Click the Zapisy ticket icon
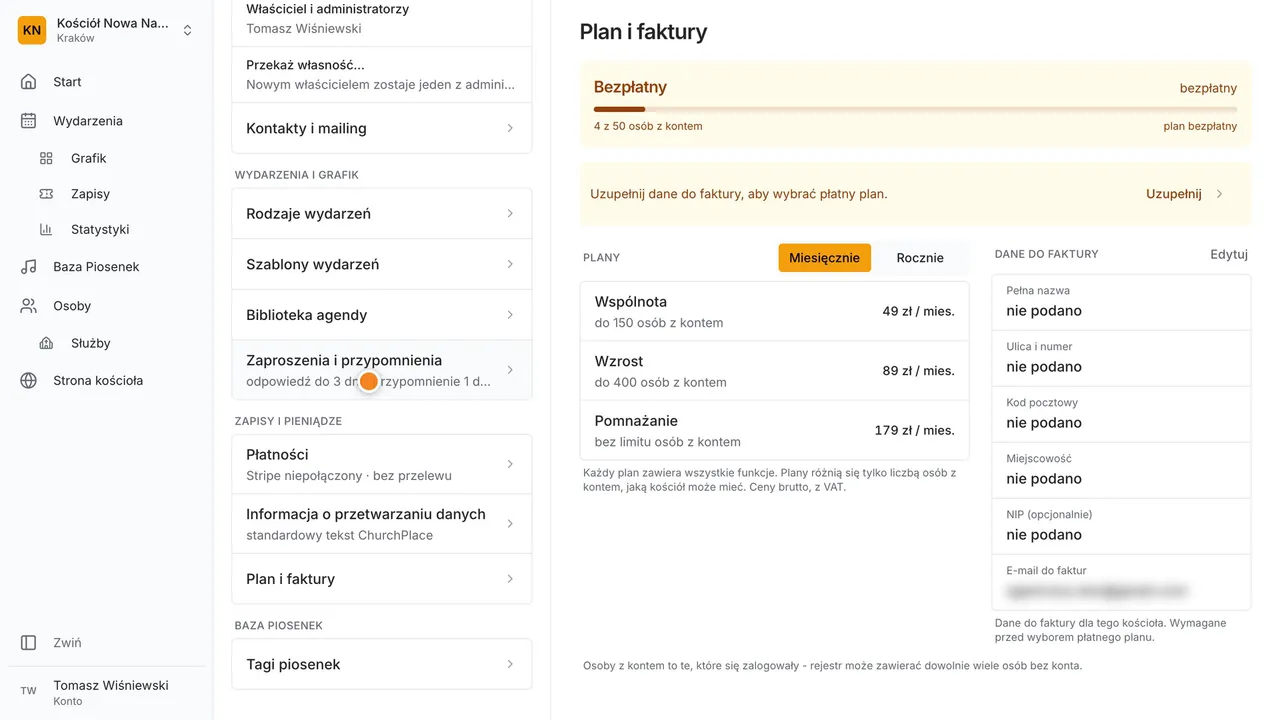Screen dimensions: 1280x720 pos(46,194)
